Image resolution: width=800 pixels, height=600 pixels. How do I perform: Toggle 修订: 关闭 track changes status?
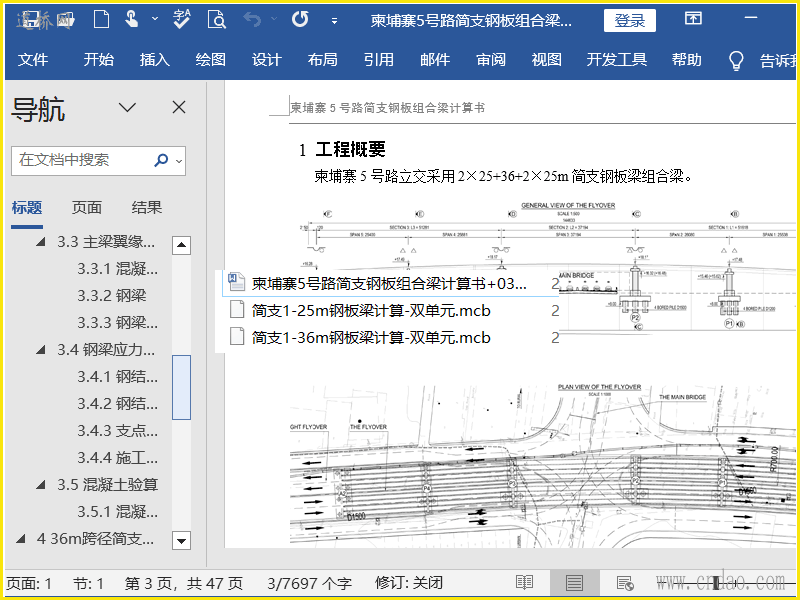tap(409, 583)
